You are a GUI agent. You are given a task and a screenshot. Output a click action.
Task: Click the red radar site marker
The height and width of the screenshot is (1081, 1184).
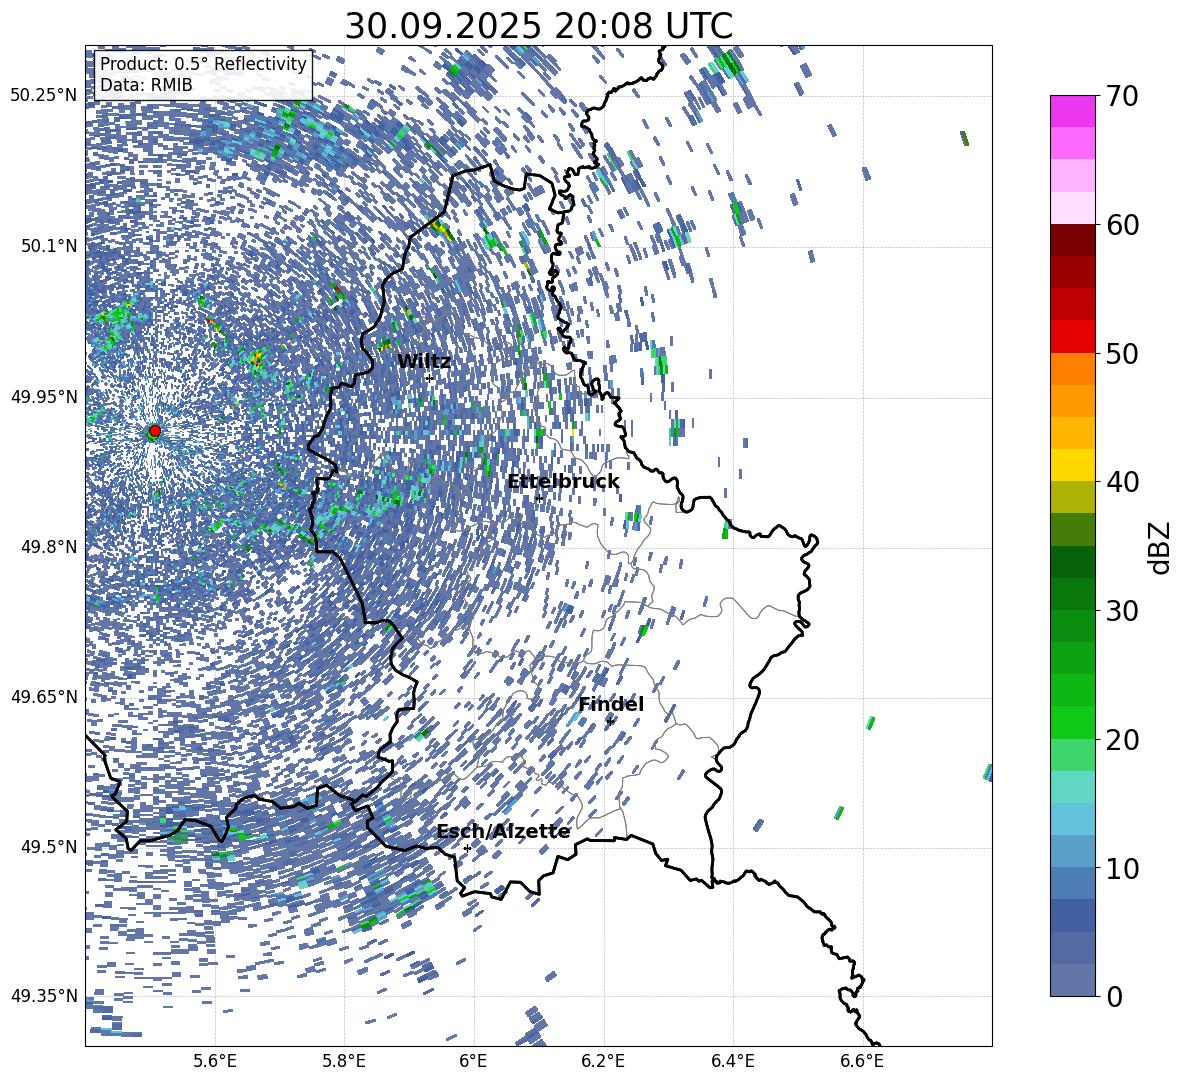[x=155, y=431]
